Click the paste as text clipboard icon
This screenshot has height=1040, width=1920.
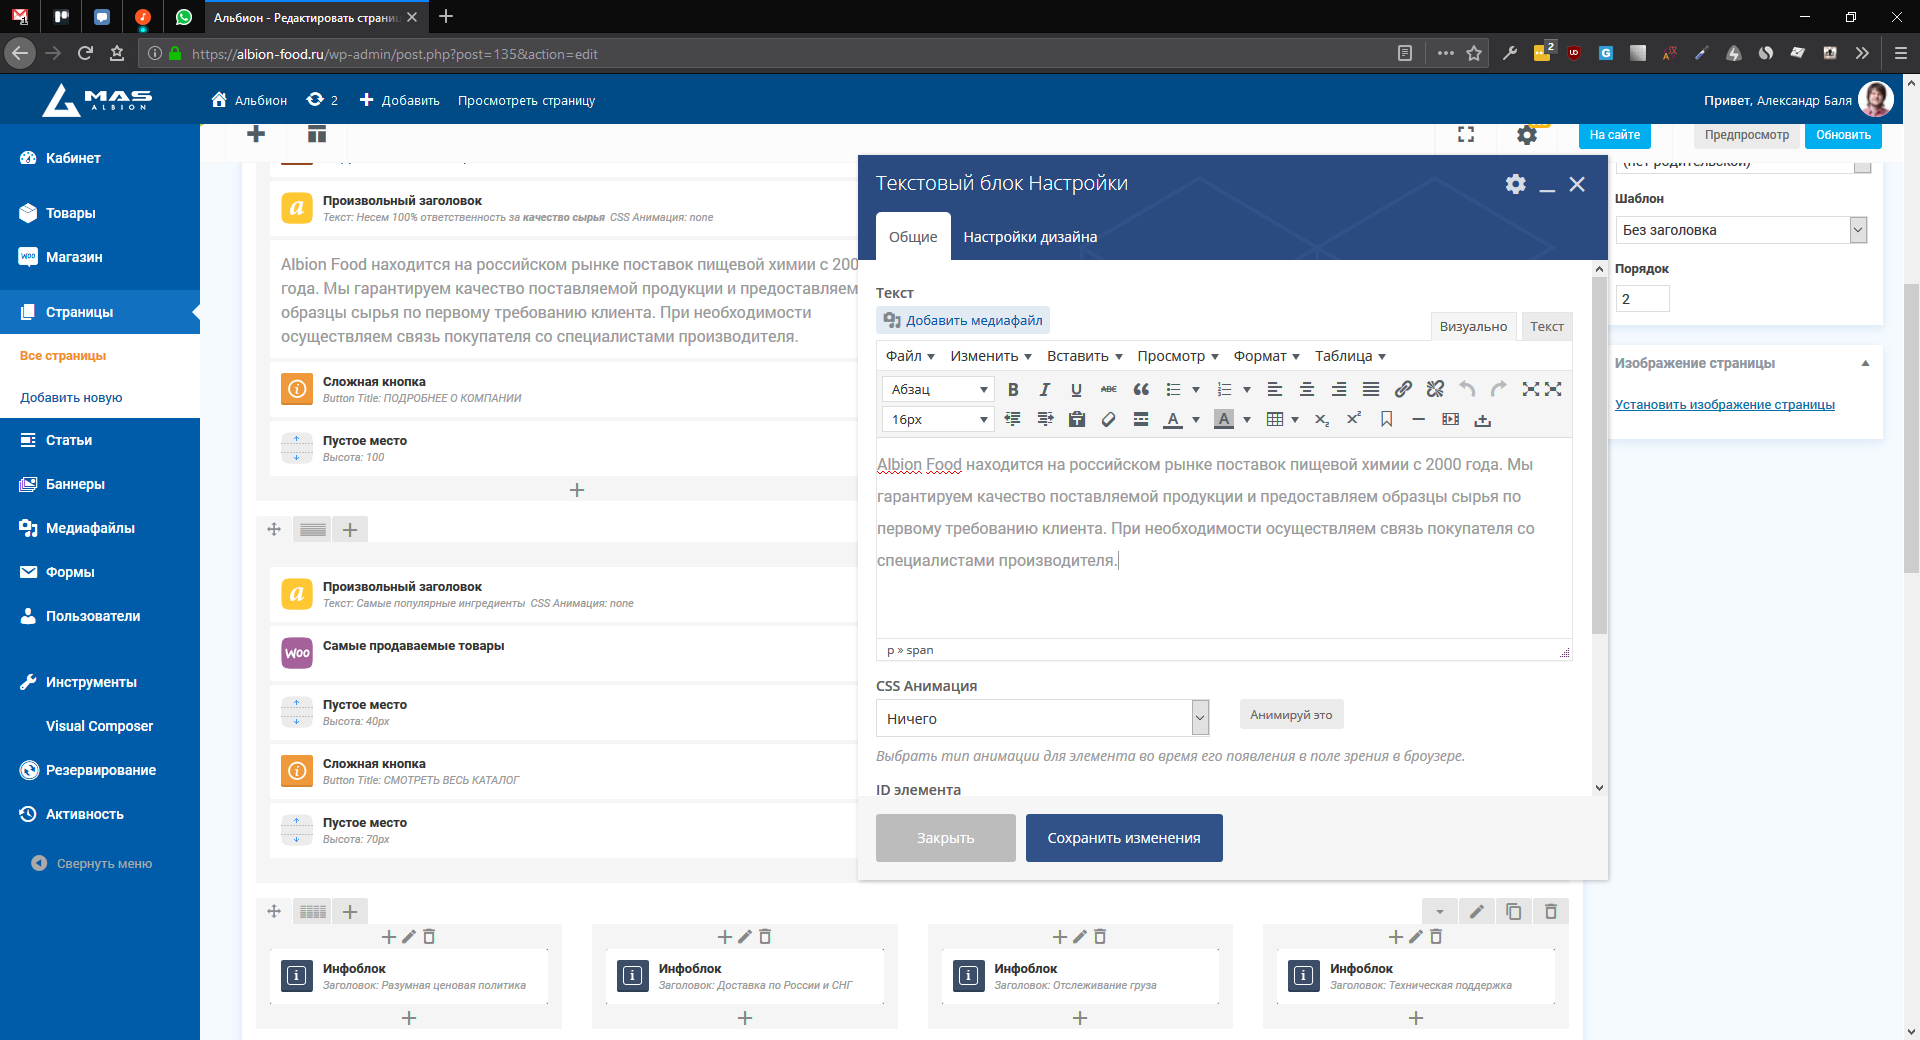1077,420
